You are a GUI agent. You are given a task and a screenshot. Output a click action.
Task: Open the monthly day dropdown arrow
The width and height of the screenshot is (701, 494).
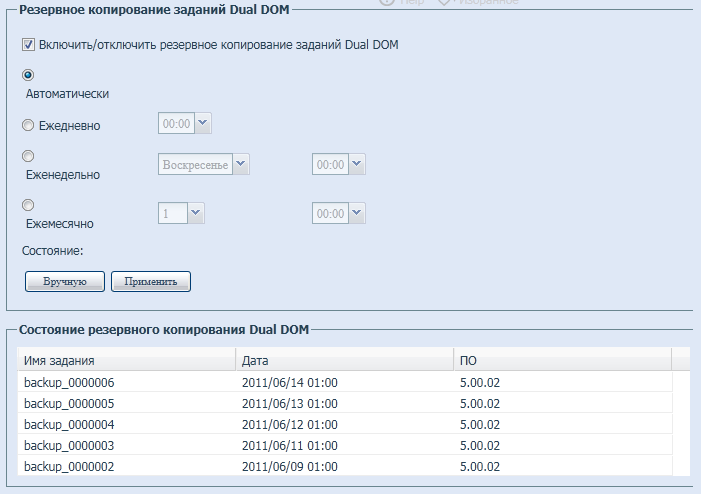coord(195,213)
